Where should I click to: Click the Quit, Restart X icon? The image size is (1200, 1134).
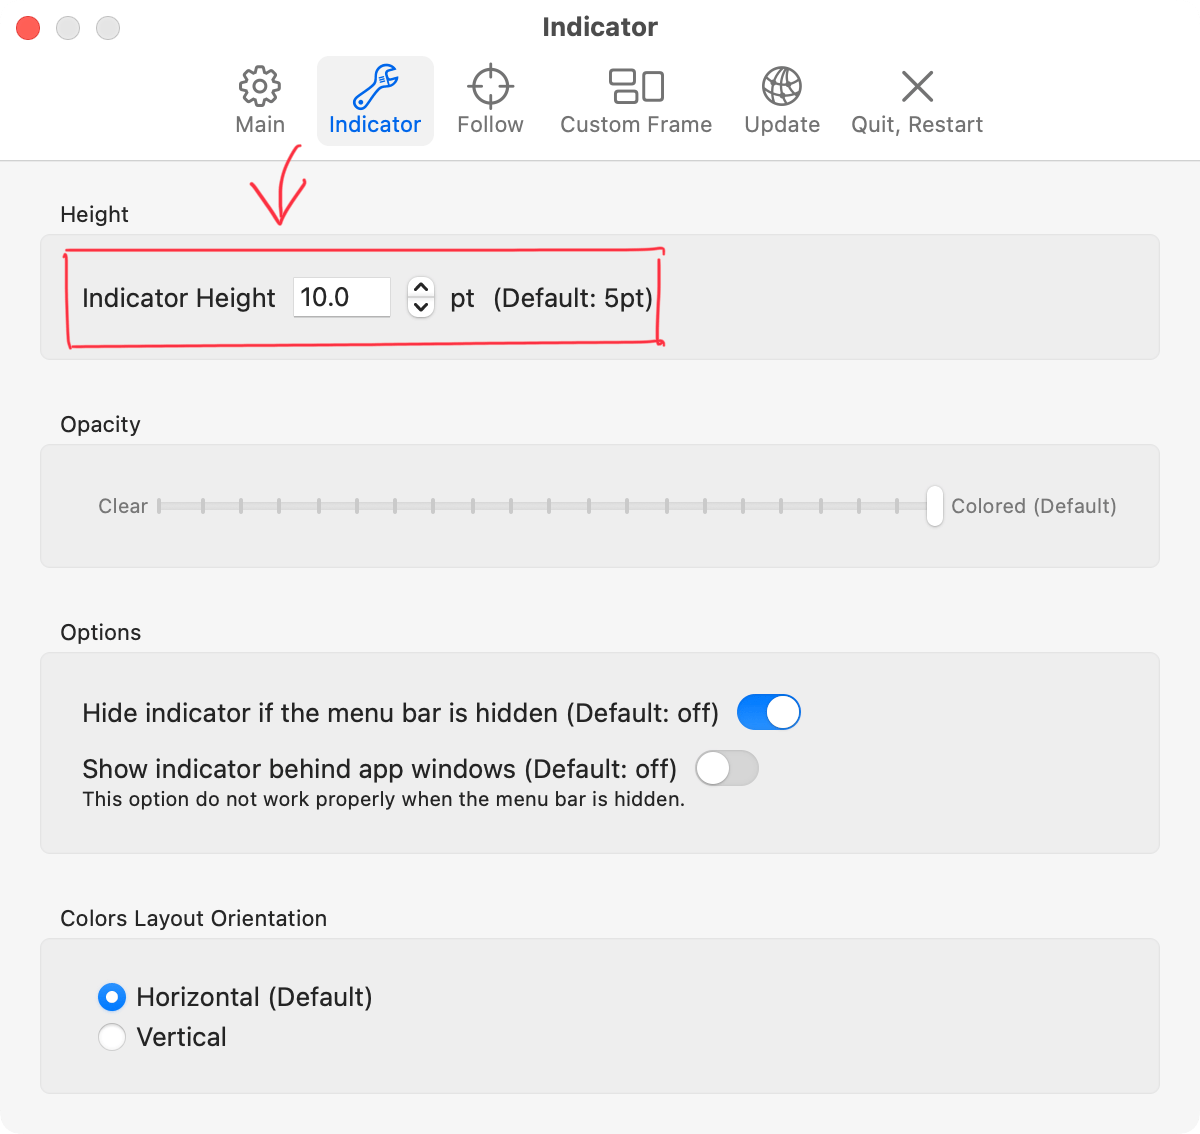pos(916,87)
